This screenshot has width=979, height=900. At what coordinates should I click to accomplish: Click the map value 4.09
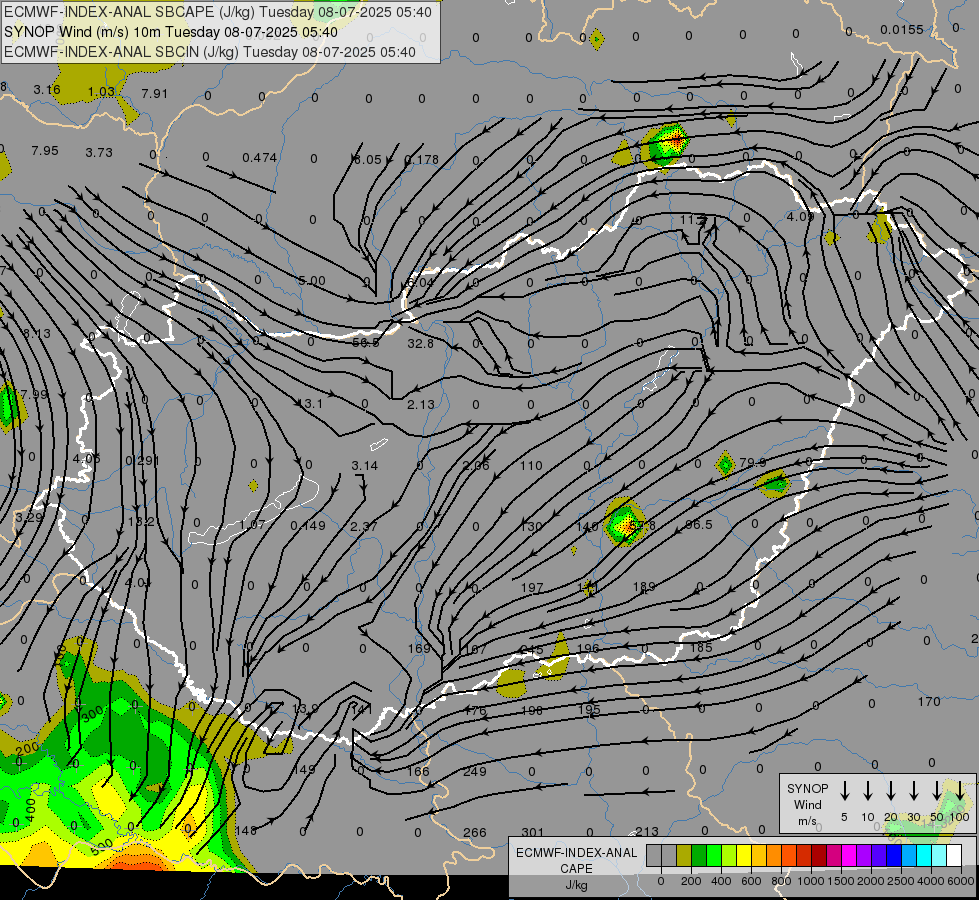800,217
